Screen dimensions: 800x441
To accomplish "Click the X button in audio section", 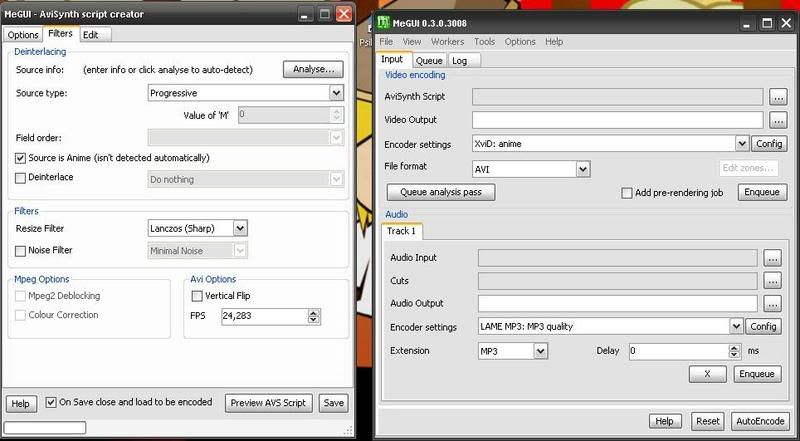I will point(707,374).
